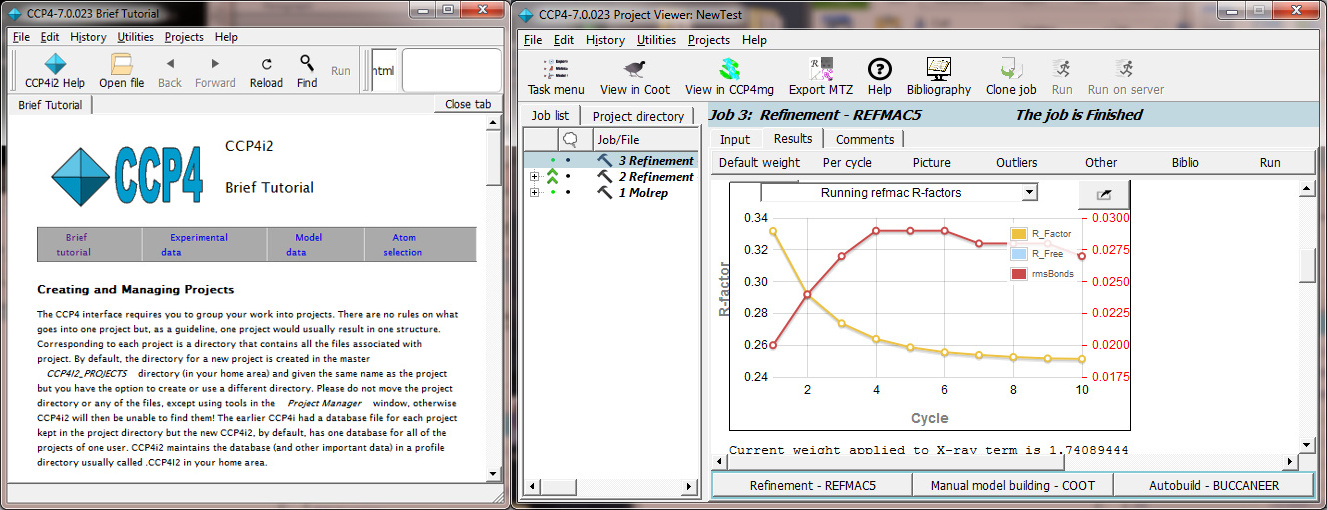Switch to the Input tab
1327x510 pixels.
tap(735, 139)
